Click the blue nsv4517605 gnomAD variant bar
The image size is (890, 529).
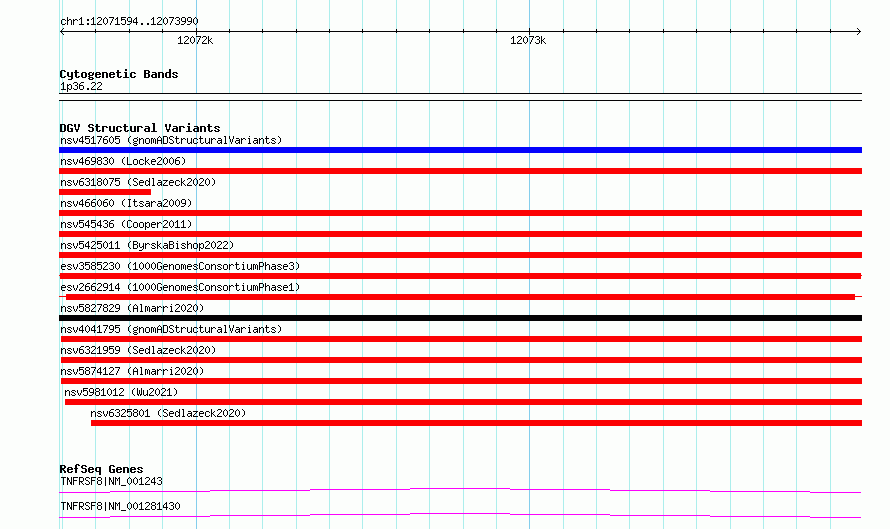click(460, 150)
